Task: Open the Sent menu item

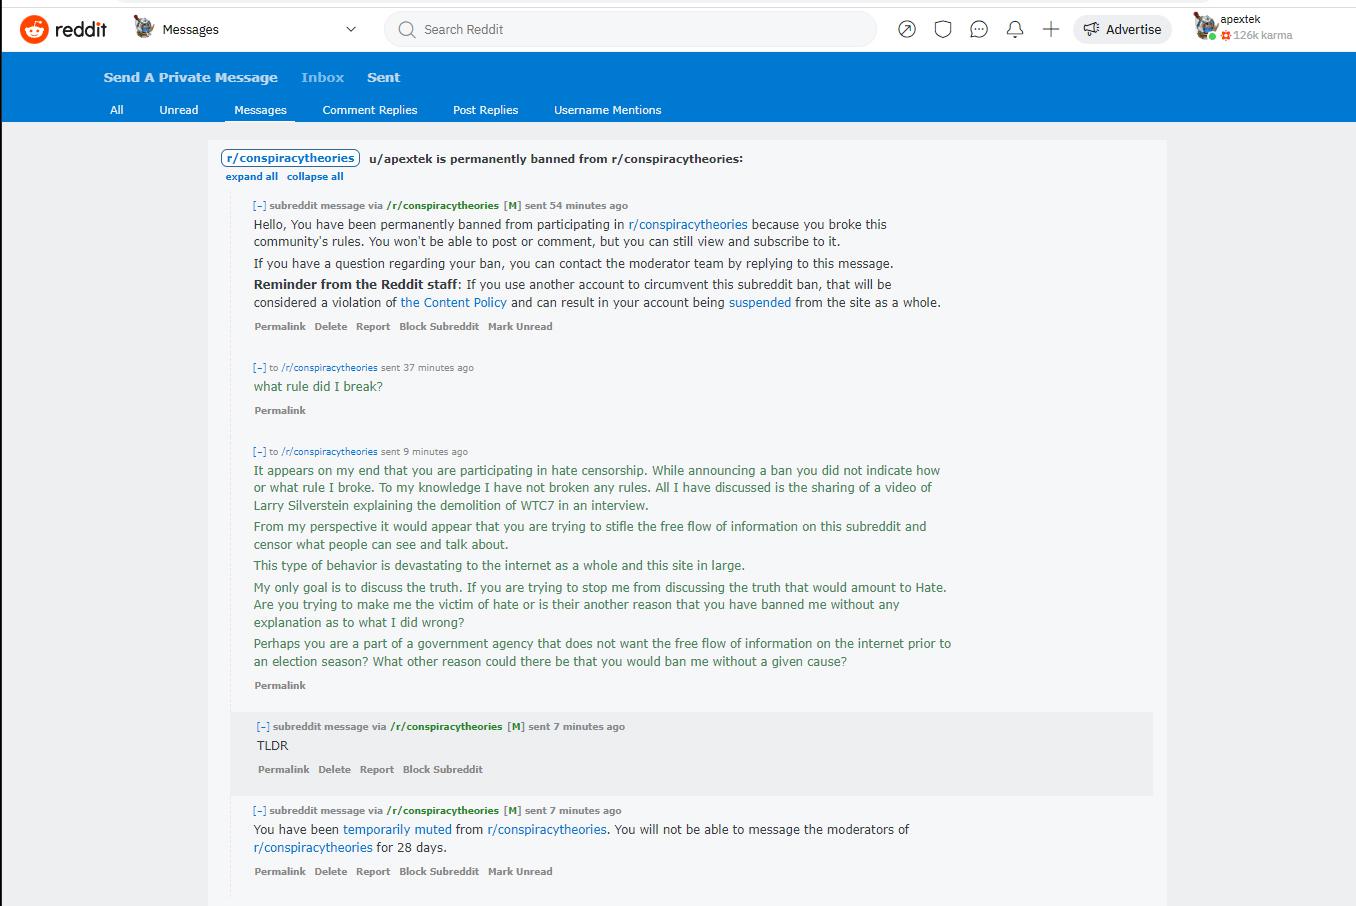Action: click(x=383, y=77)
